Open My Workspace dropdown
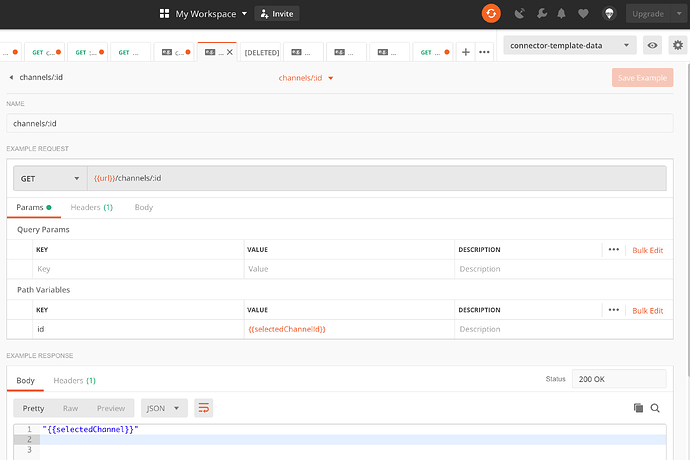The width and height of the screenshot is (690, 460). [211, 14]
